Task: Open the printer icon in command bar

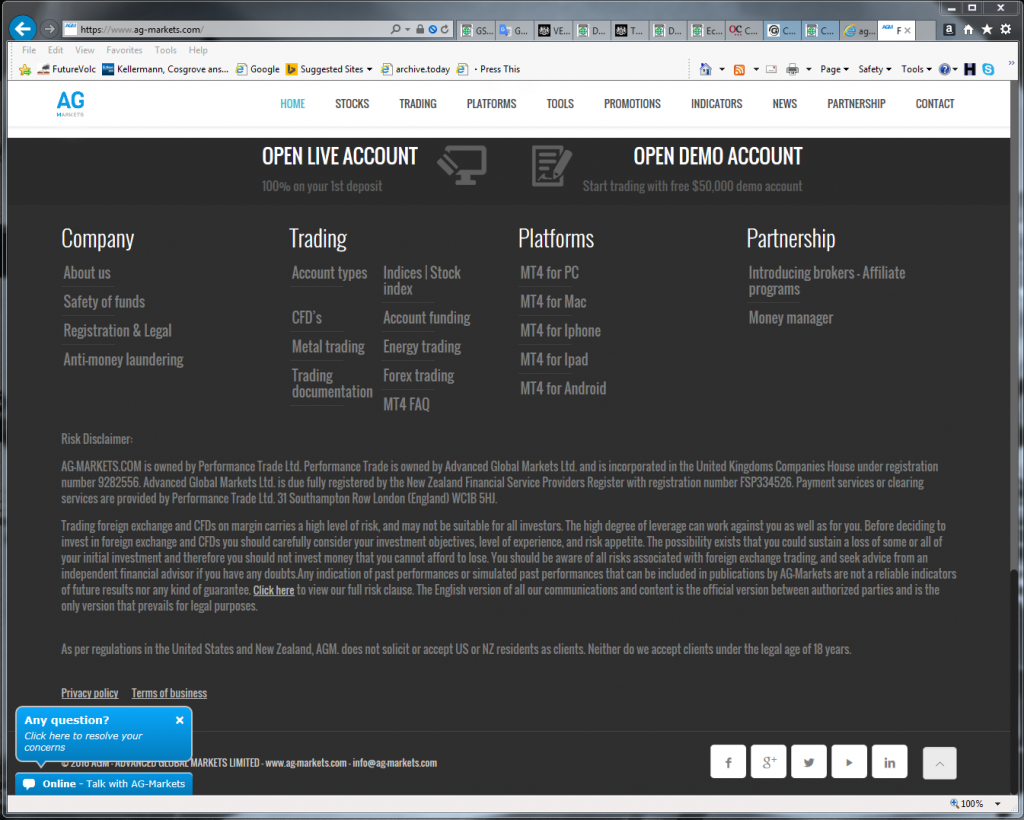Action: pyautogui.click(x=792, y=69)
